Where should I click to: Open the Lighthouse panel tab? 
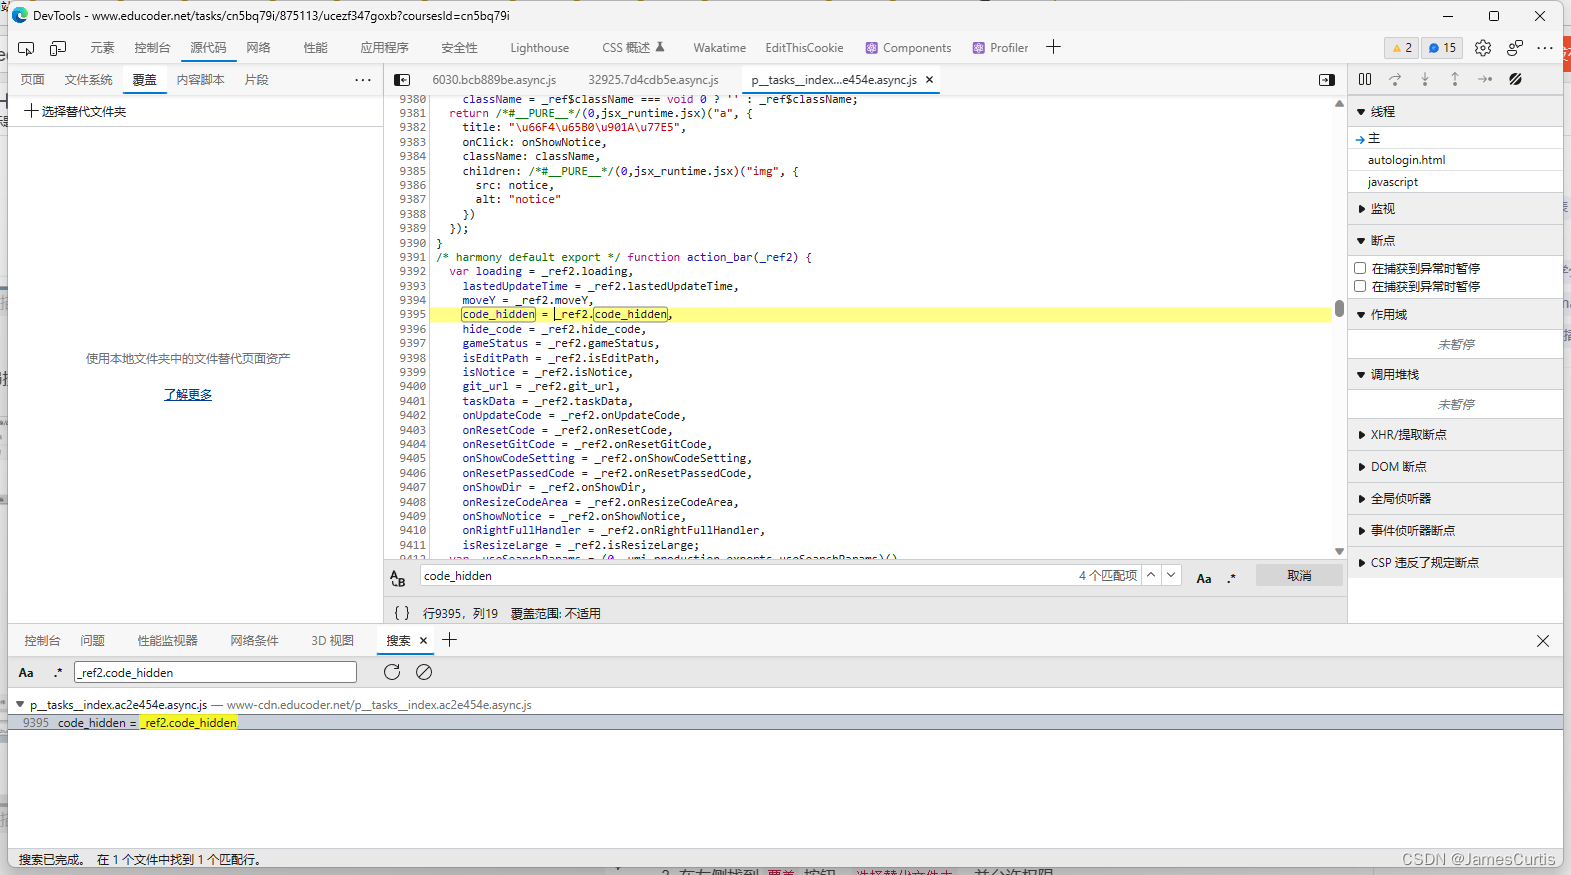[x=539, y=48]
